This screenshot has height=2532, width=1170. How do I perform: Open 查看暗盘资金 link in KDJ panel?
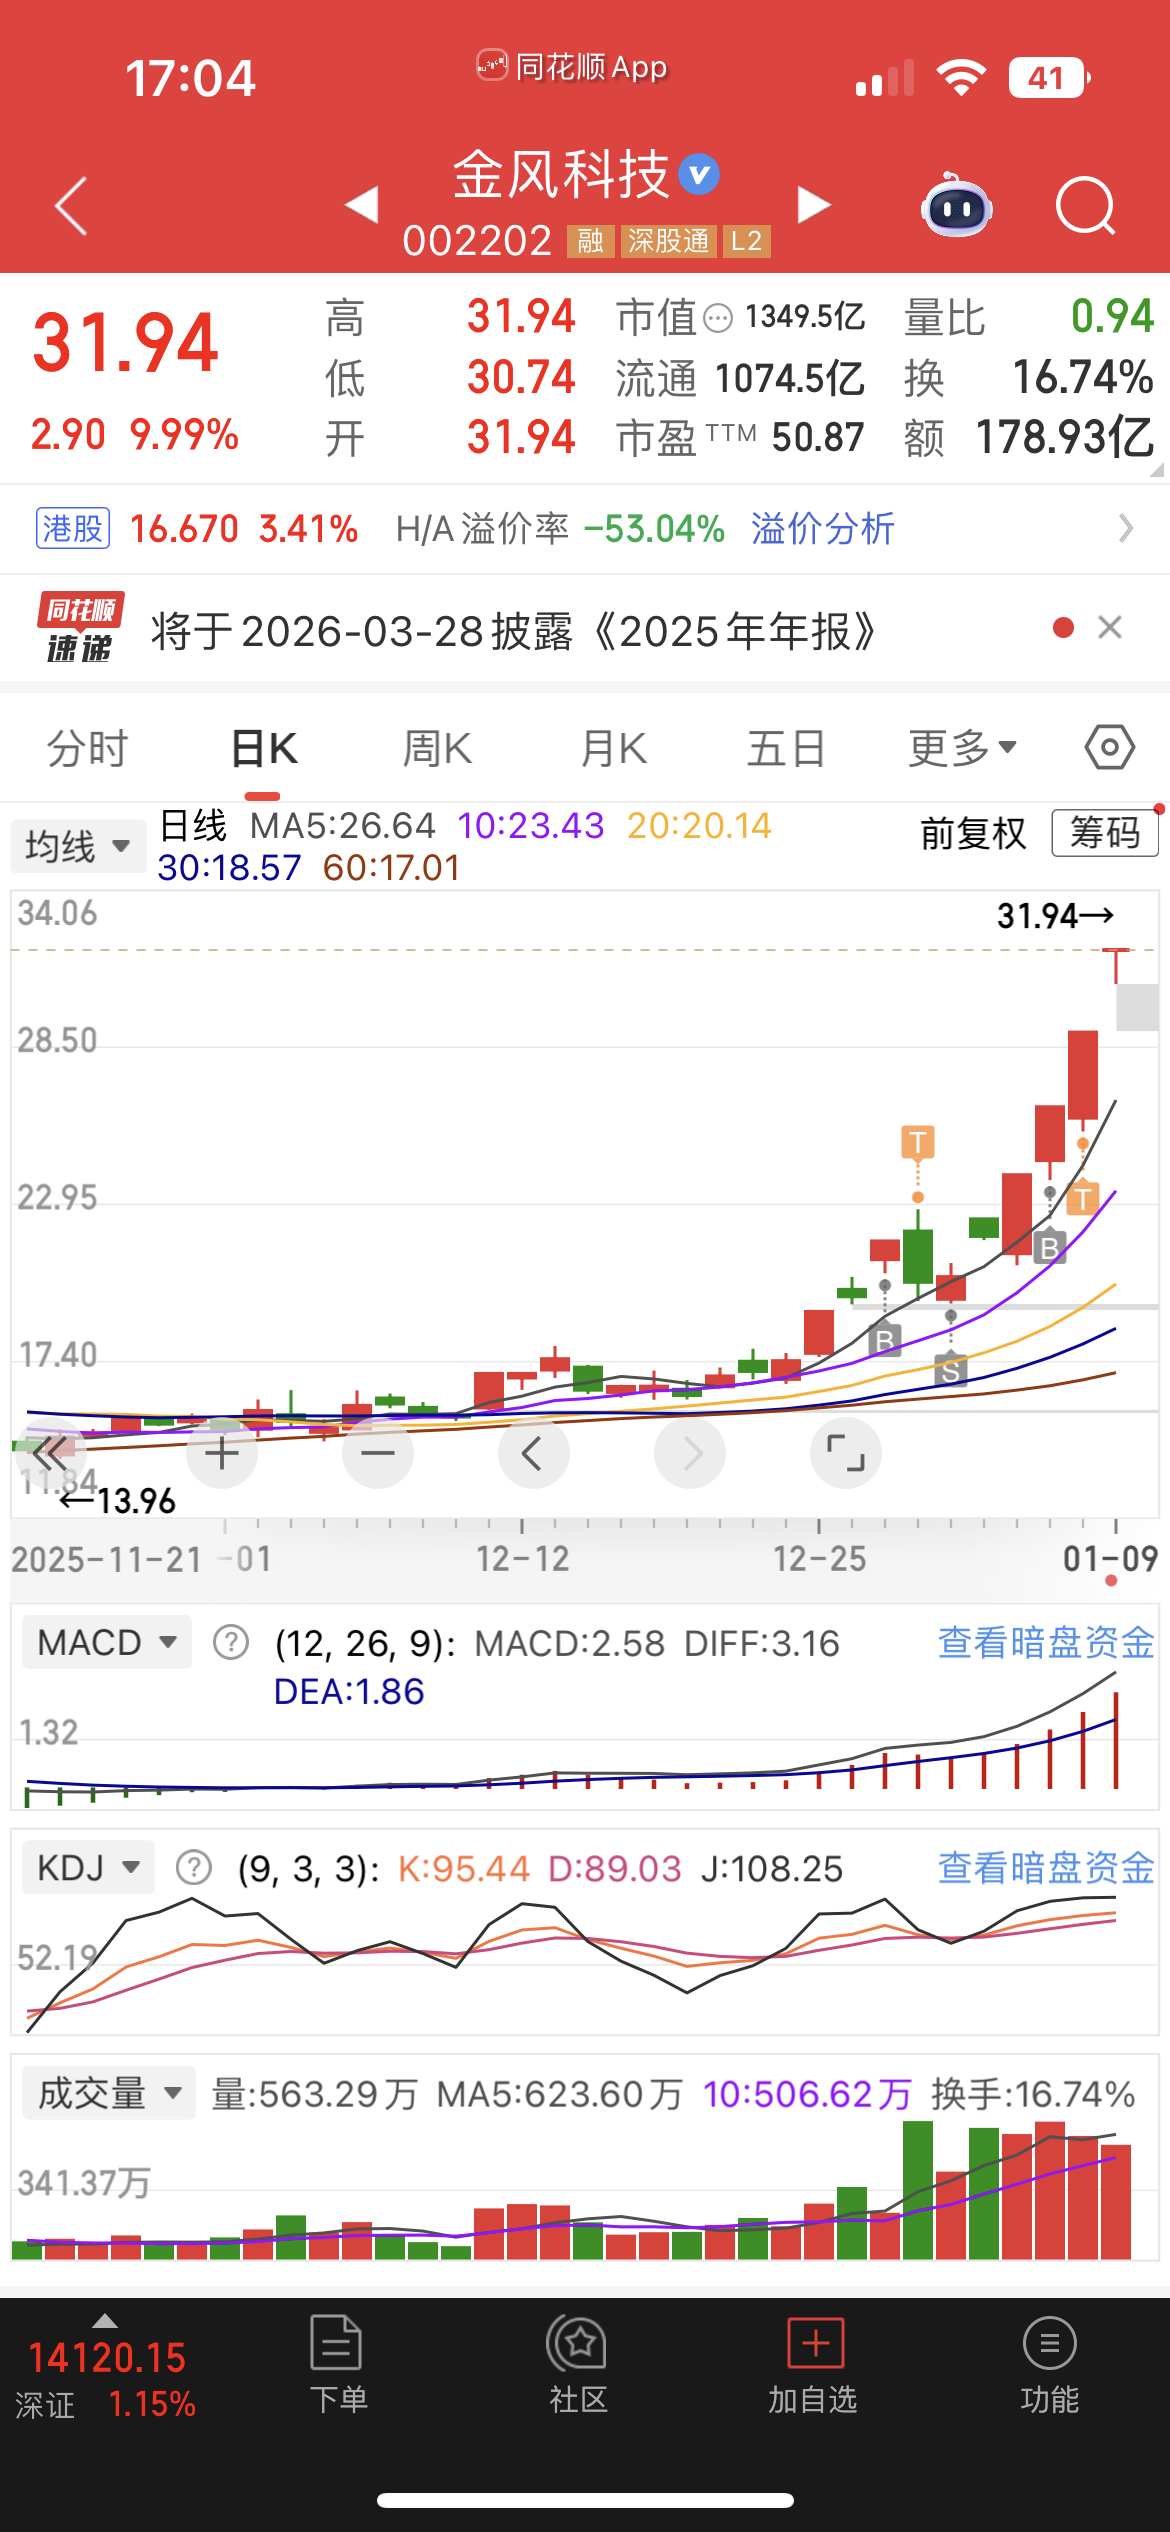pos(1046,1867)
